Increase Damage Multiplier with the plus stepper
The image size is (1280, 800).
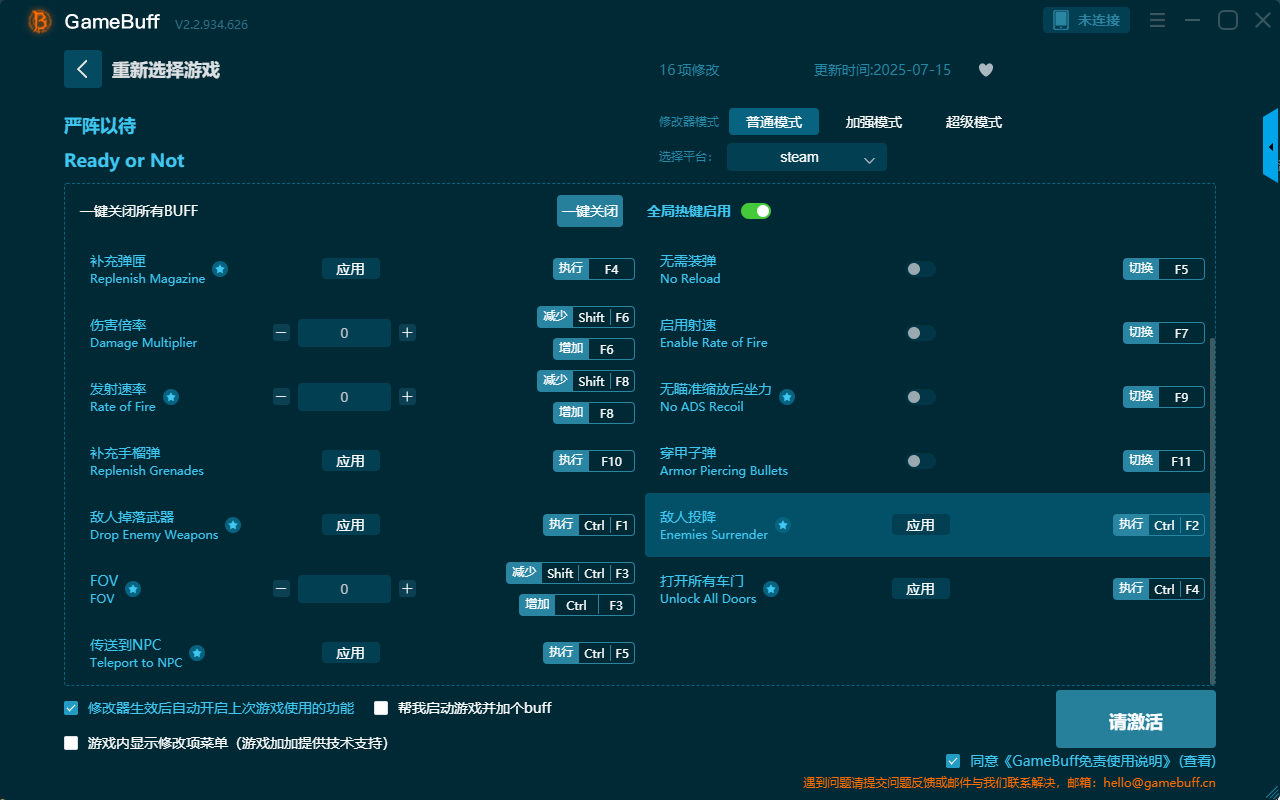(407, 332)
